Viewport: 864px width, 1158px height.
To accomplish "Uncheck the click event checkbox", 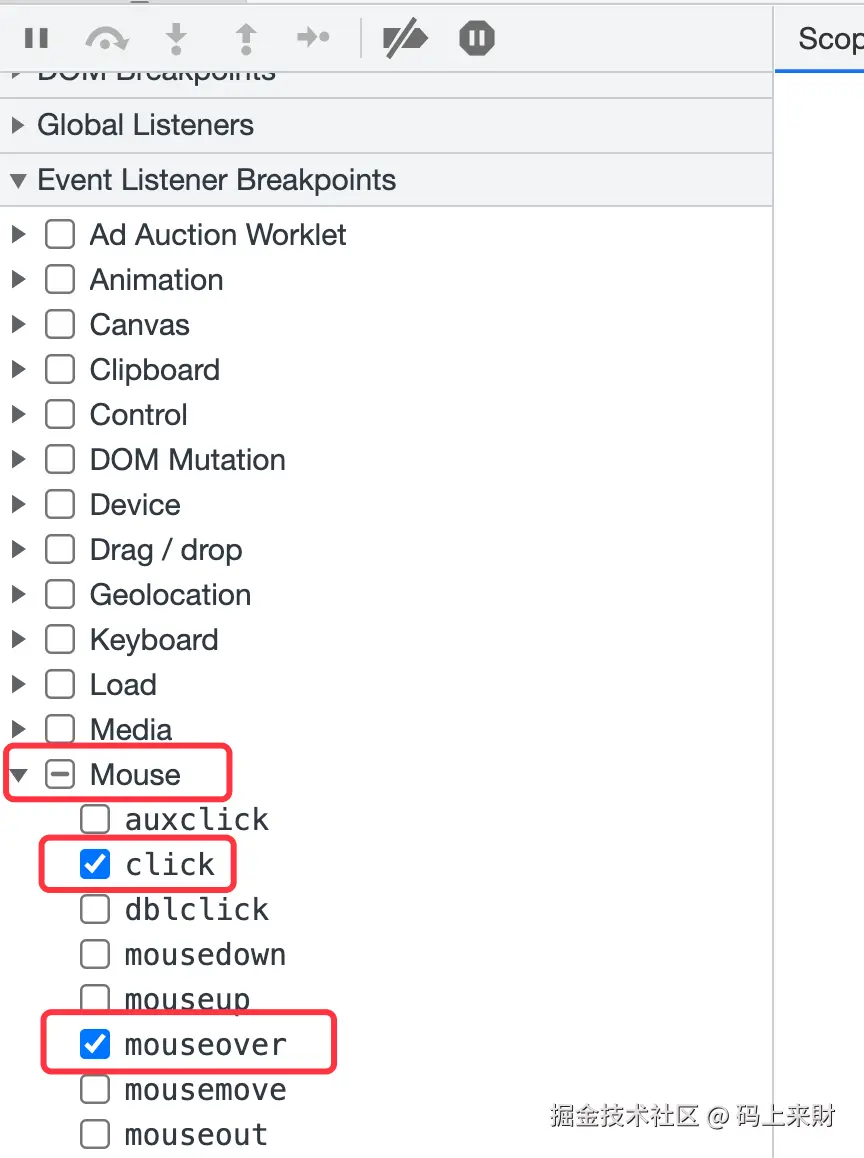I will tap(95, 865).
